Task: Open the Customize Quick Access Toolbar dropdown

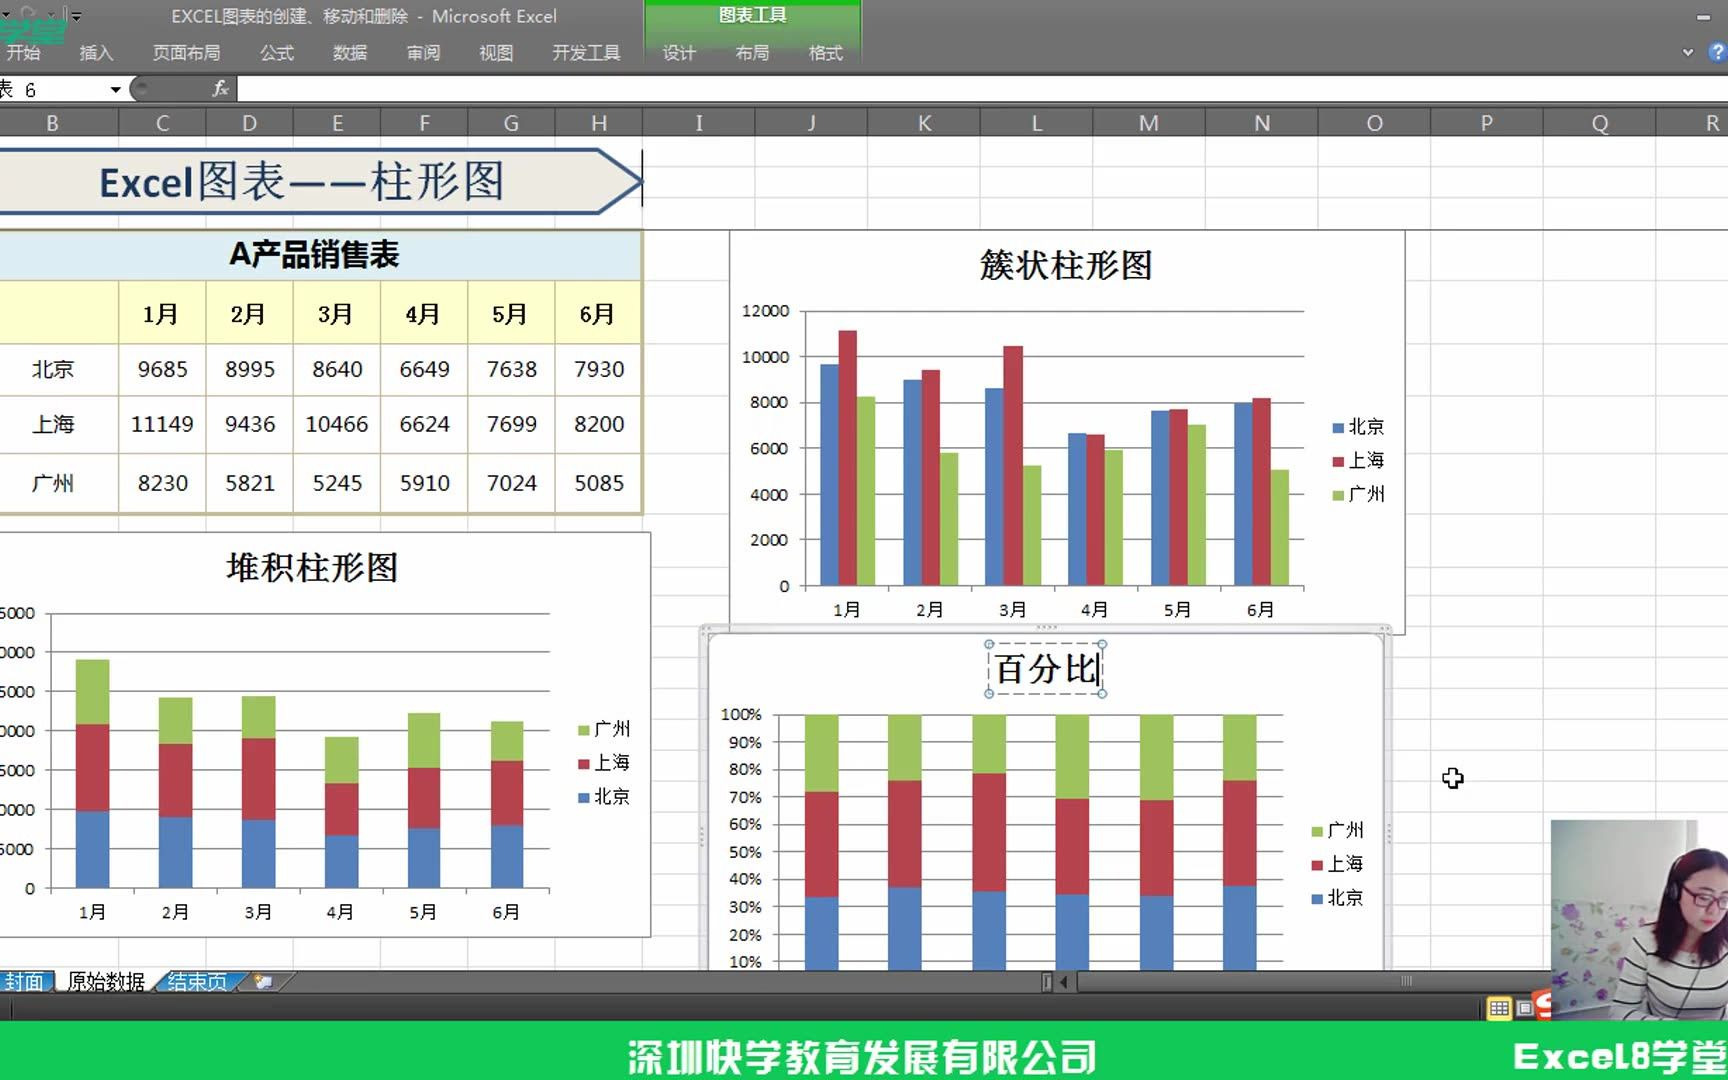Action: tap(76, 15)
